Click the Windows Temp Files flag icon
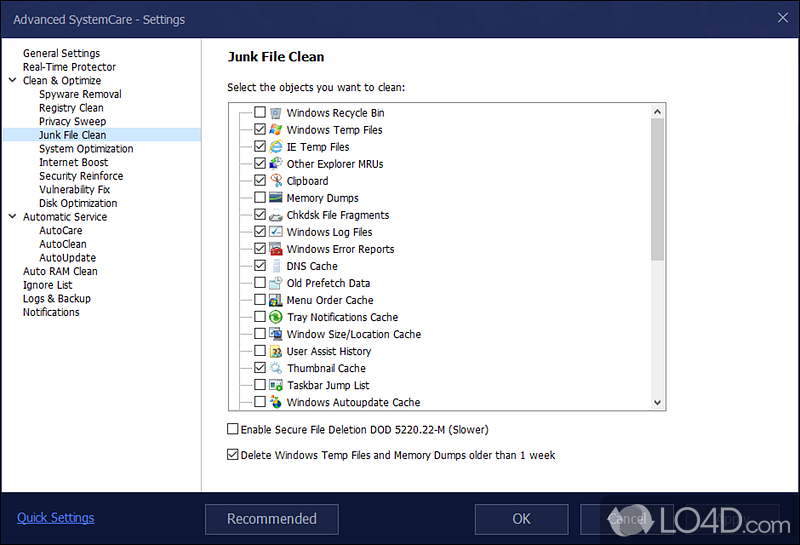This screenshot has height=545, width=800. pos(276,130)
